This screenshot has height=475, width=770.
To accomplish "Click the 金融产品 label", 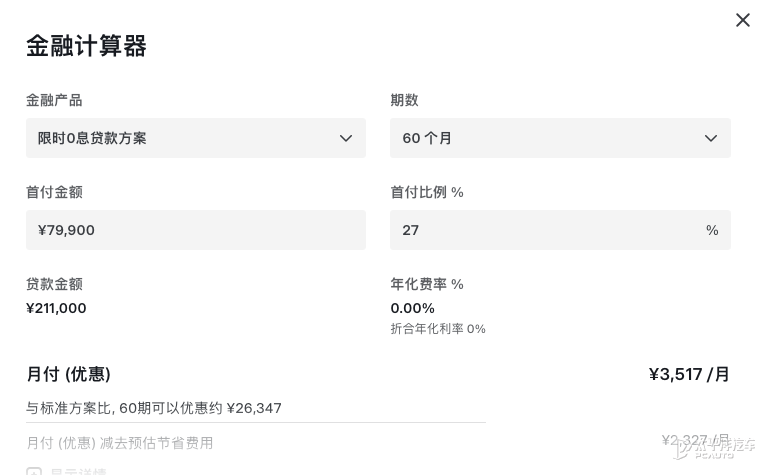I will point(54,100).
